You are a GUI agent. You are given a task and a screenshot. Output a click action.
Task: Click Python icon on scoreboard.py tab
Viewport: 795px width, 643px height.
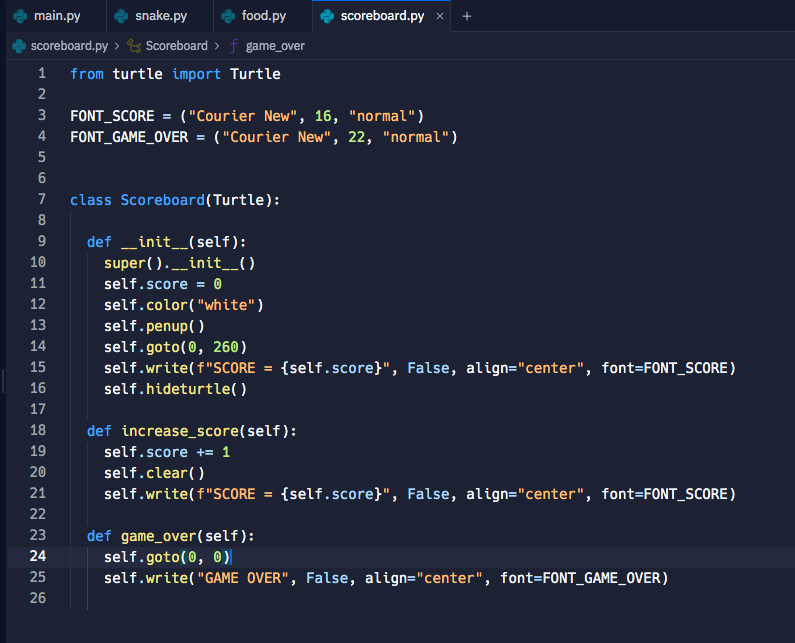click(327, 16)
